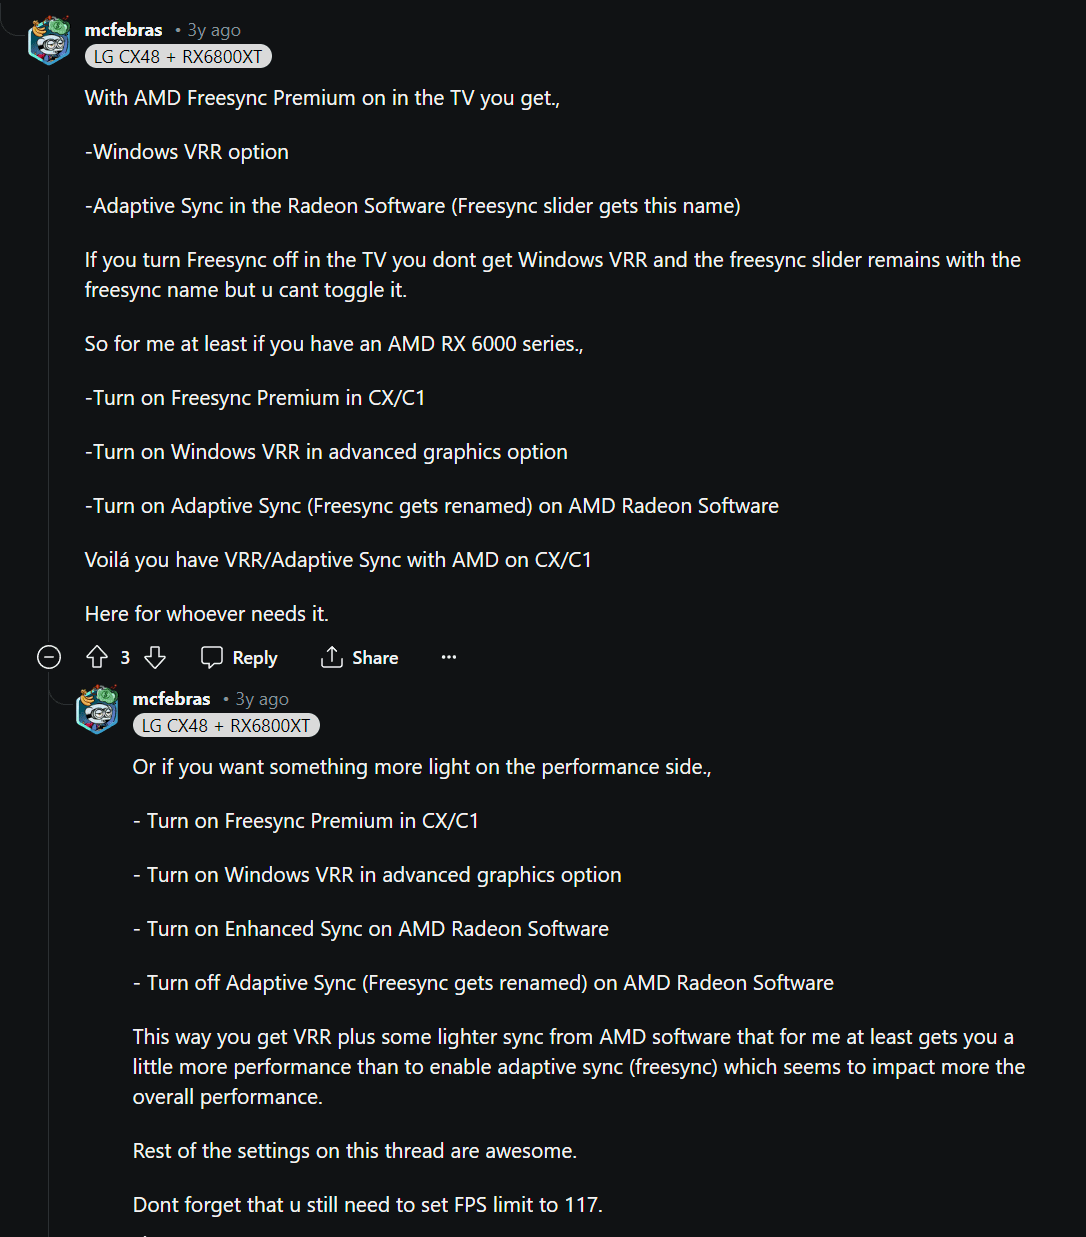Open the top comment's '3y ago' timestamp
1086x1237 pixels.
[x=214, y=30]
